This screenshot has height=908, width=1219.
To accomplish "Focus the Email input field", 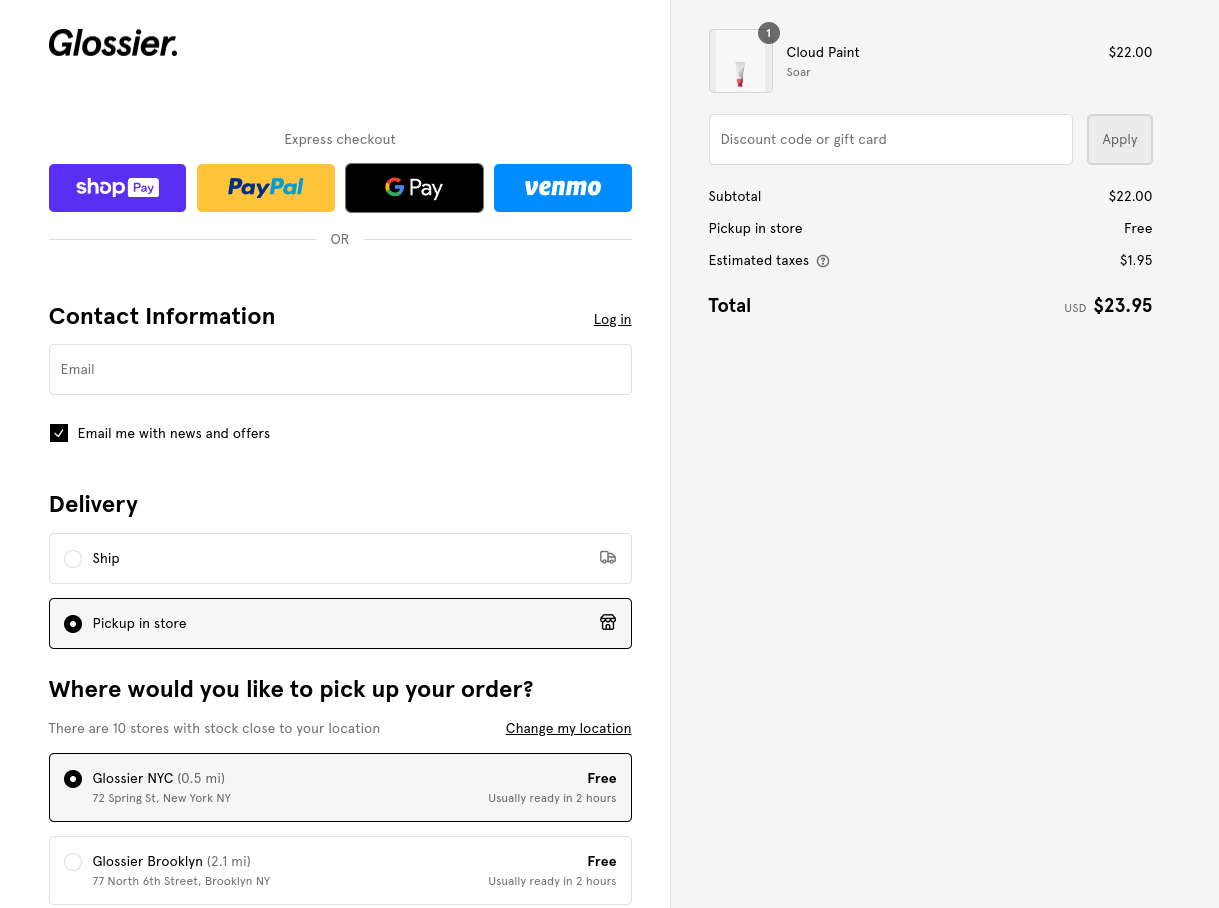I will point(340,370).
